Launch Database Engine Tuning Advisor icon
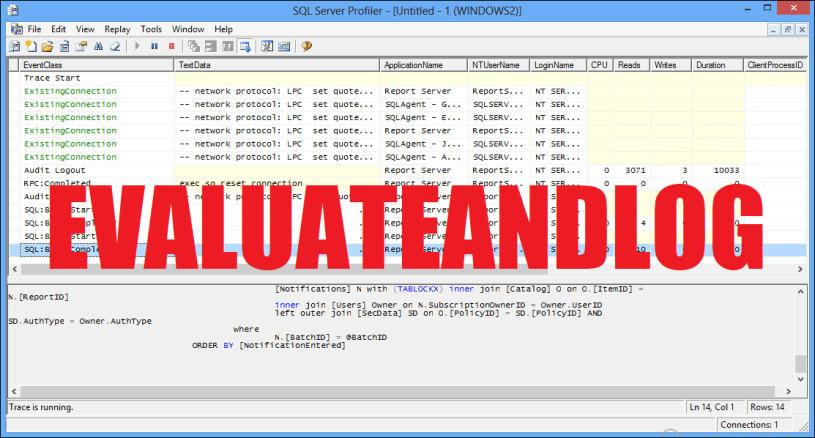The width and height of the screenshot is (815, 438). (267, 46)
